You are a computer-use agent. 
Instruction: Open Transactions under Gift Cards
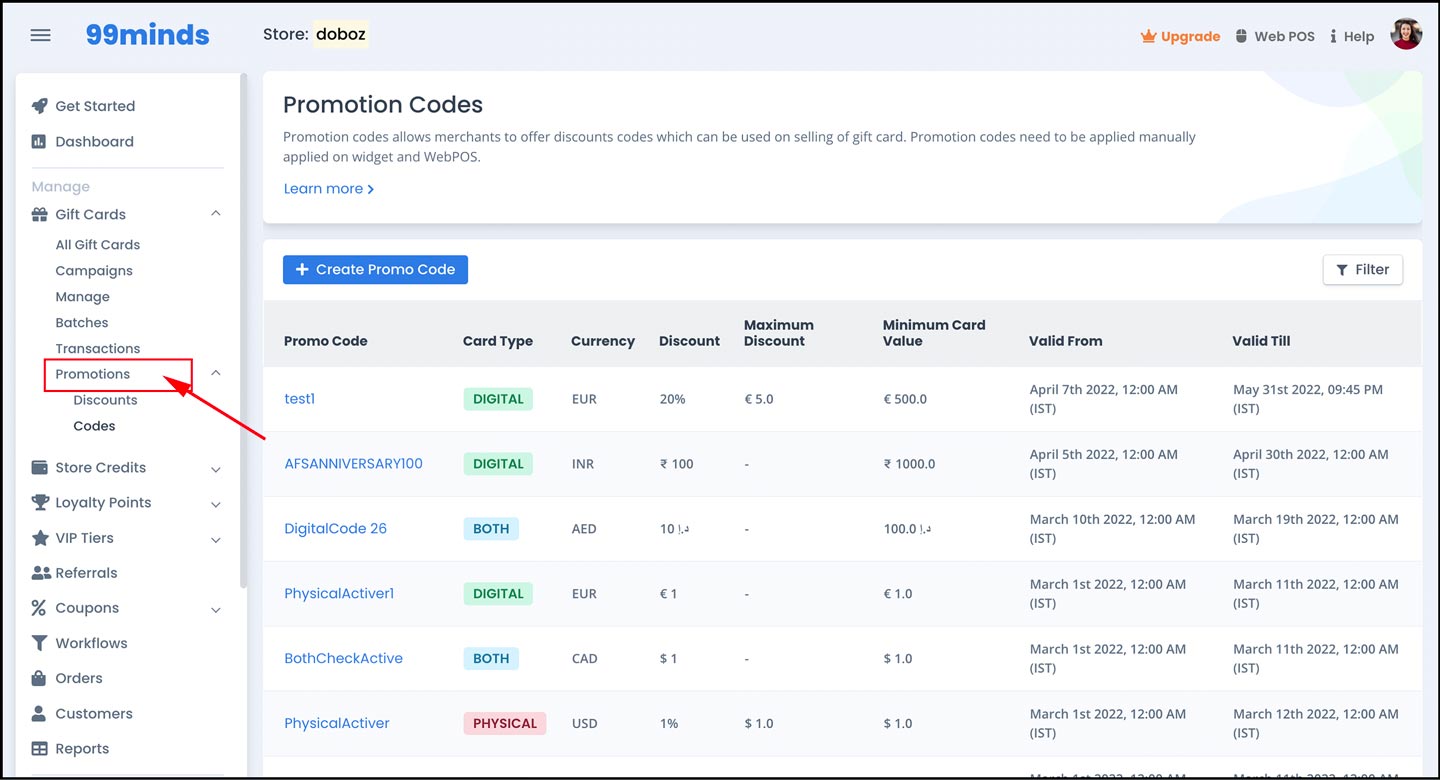97,348
